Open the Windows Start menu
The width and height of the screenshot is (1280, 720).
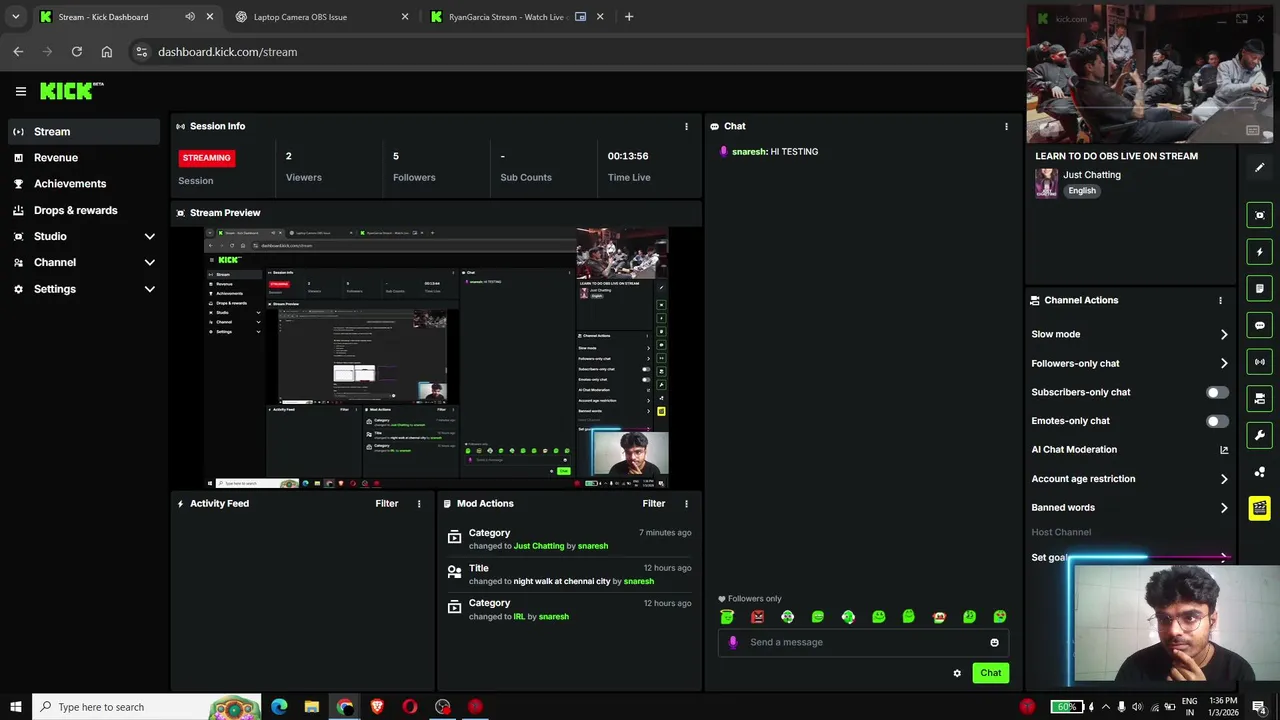[15, 707]
